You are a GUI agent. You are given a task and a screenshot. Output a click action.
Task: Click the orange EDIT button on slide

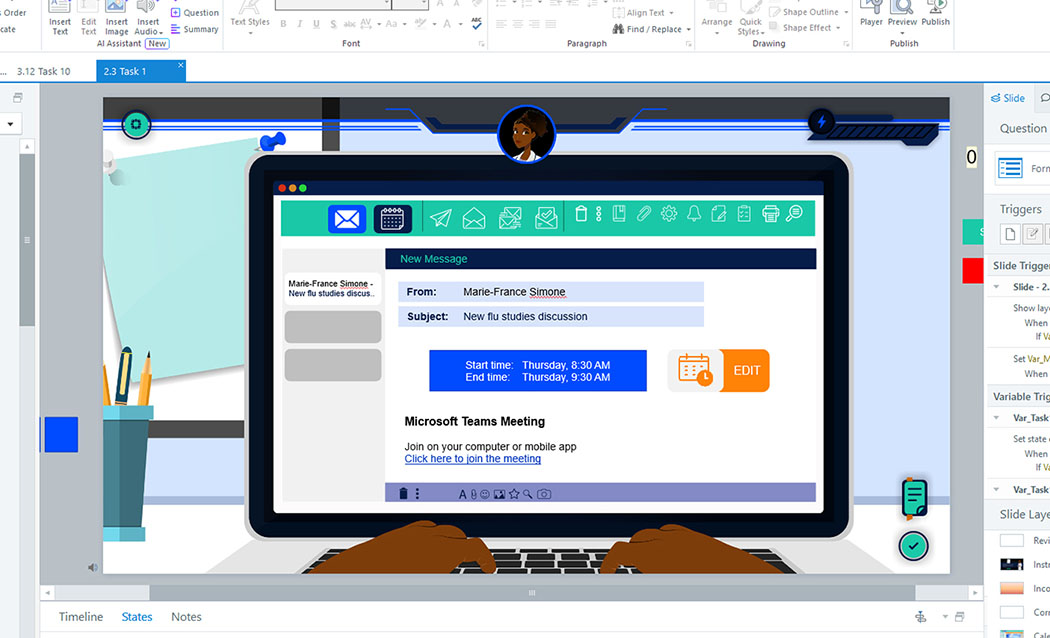point(746,370)
